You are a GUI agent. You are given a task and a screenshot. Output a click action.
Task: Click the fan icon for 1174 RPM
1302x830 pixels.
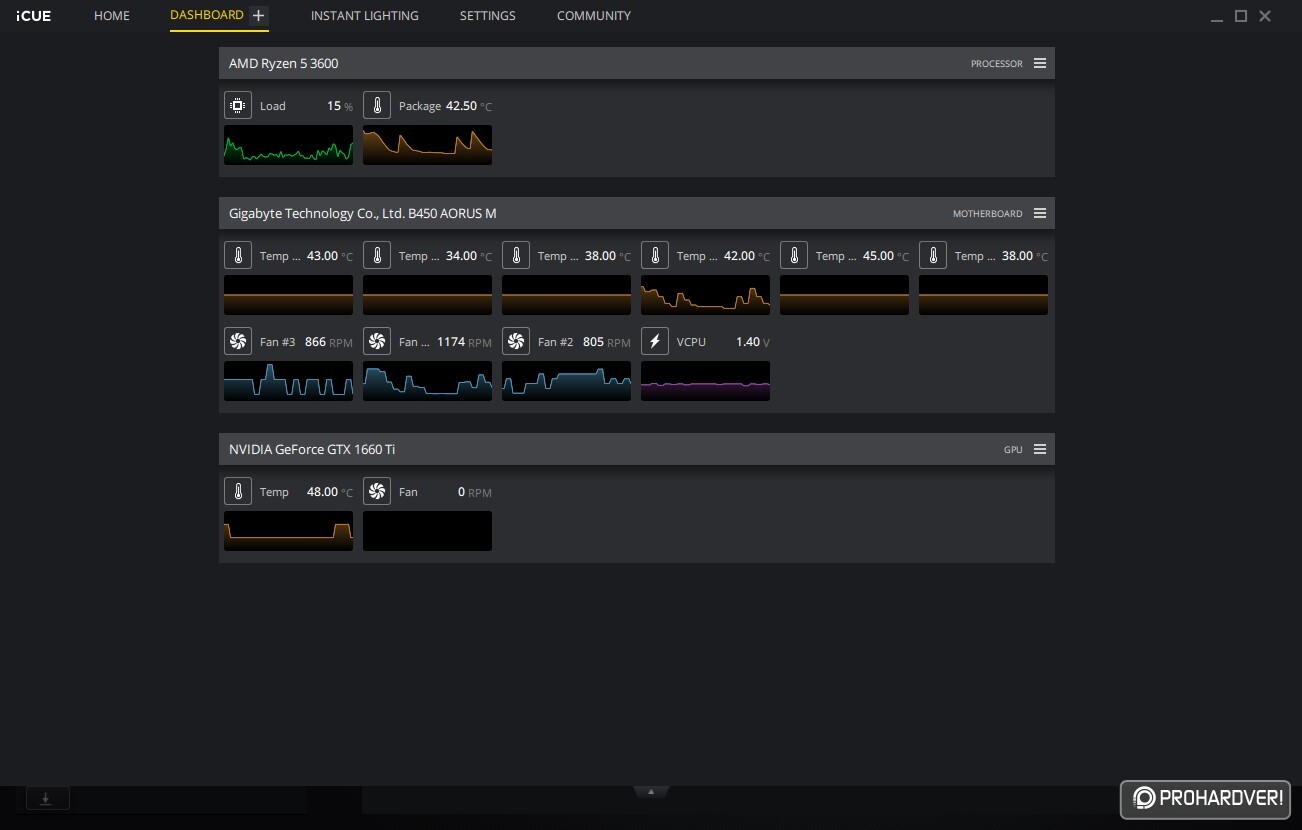point(377,341)
